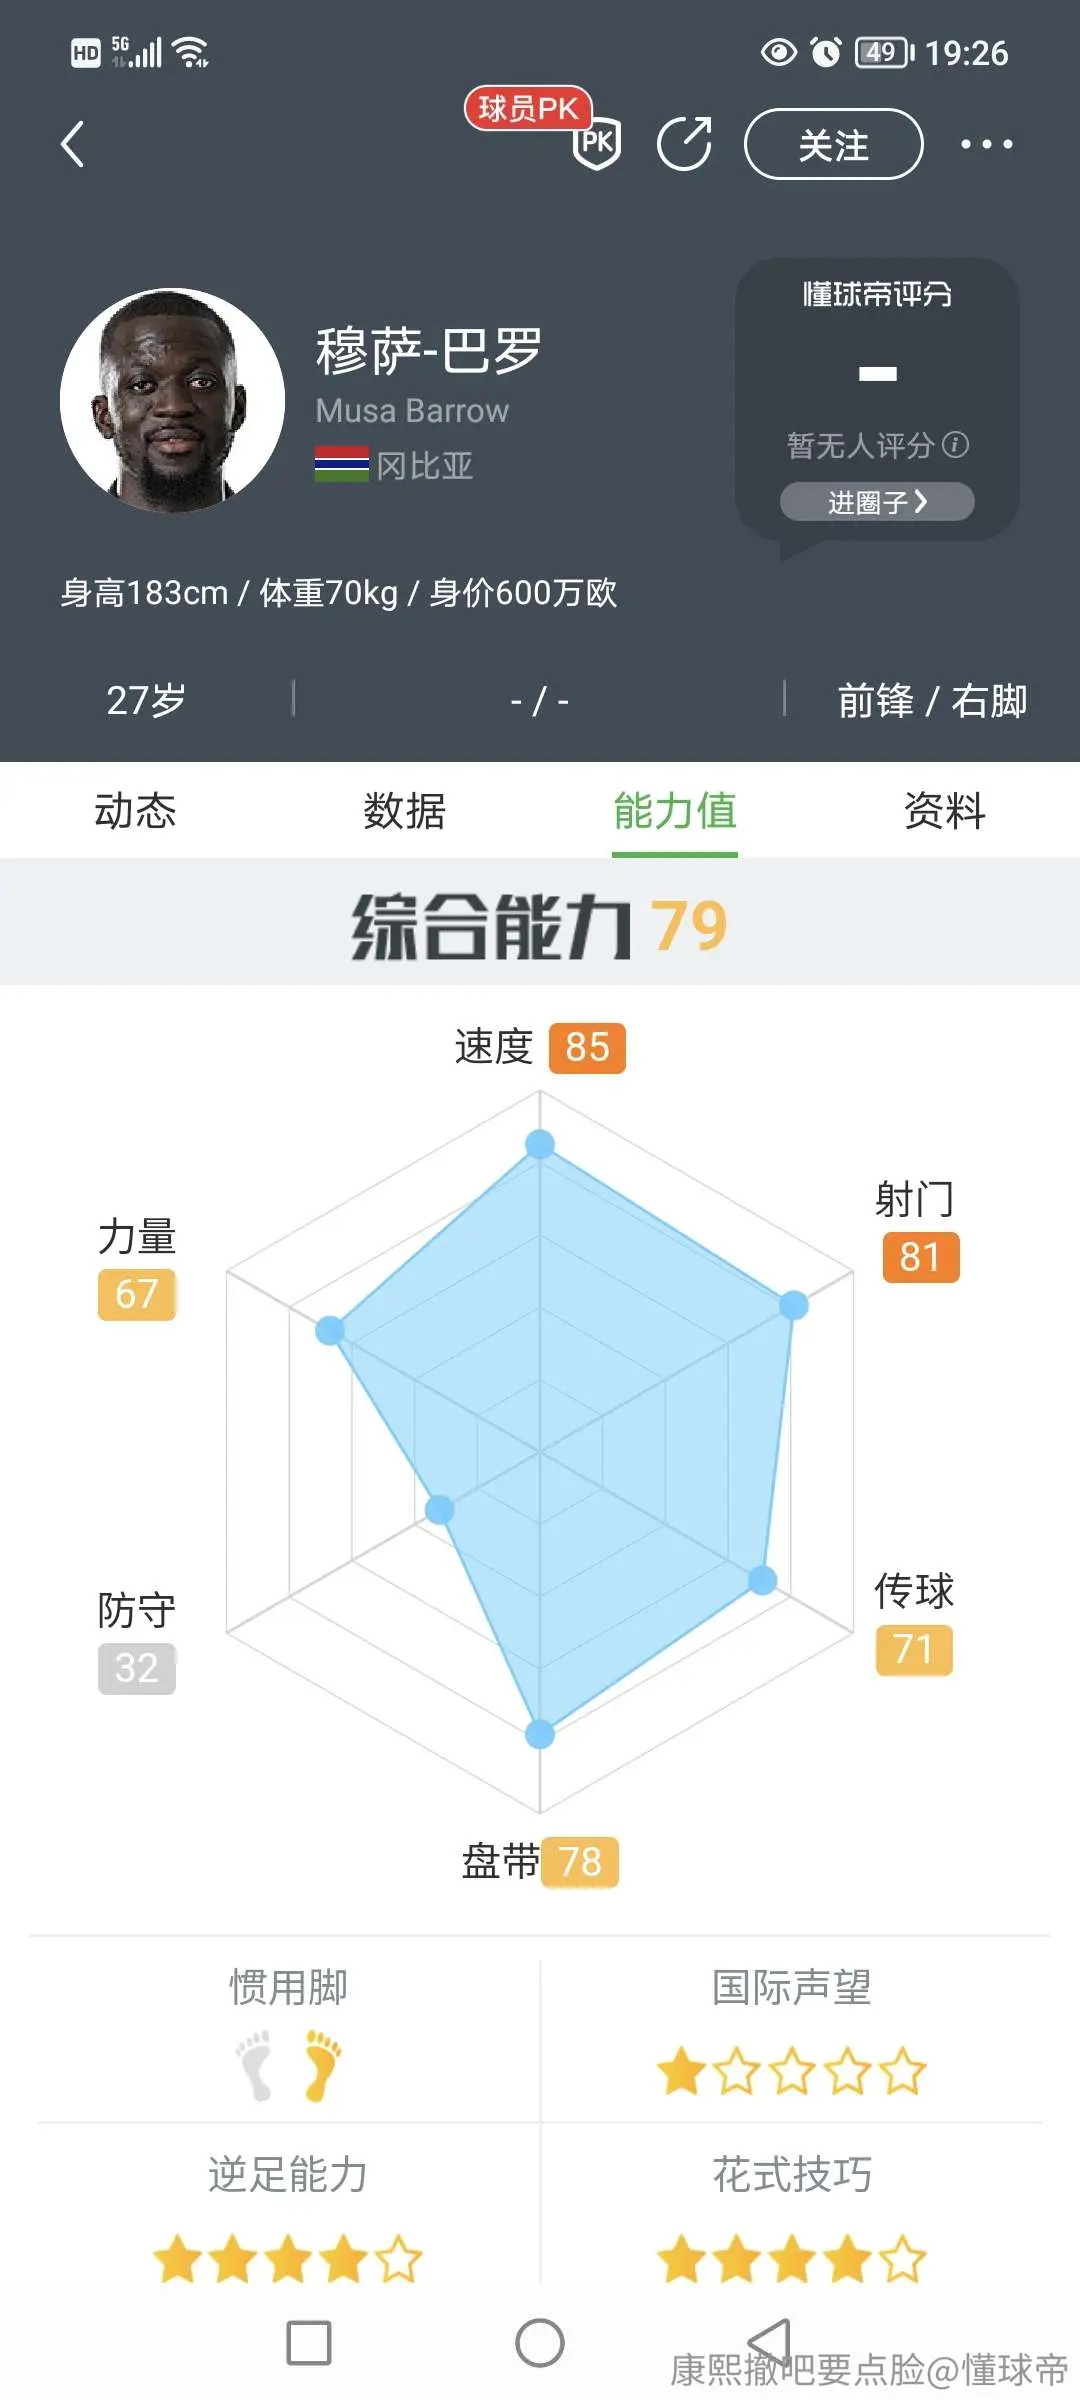
Task: Switch to the 数据 tab
Action: click(x=405, y=810)
